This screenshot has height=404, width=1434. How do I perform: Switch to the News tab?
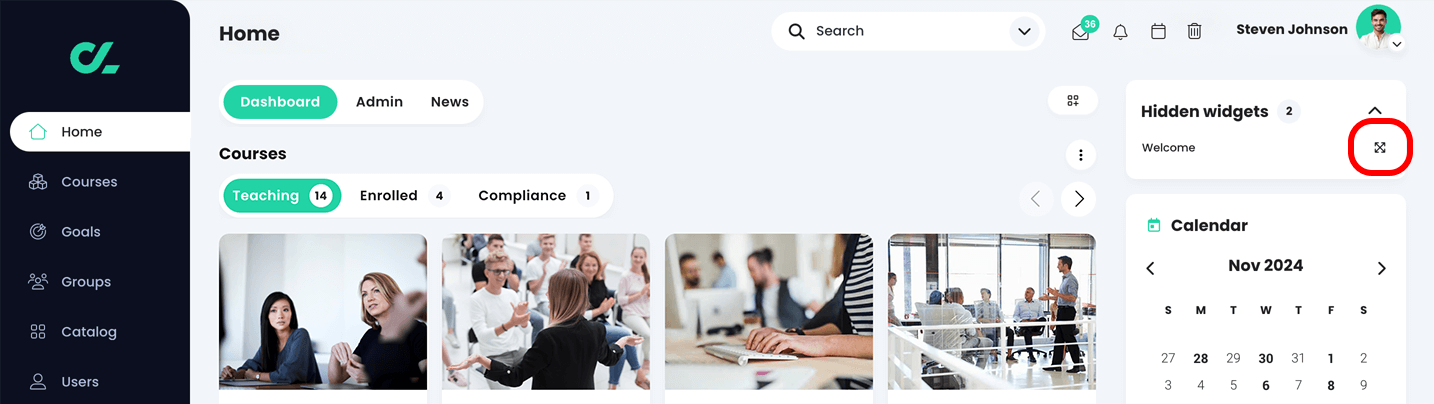click(450, 102)
